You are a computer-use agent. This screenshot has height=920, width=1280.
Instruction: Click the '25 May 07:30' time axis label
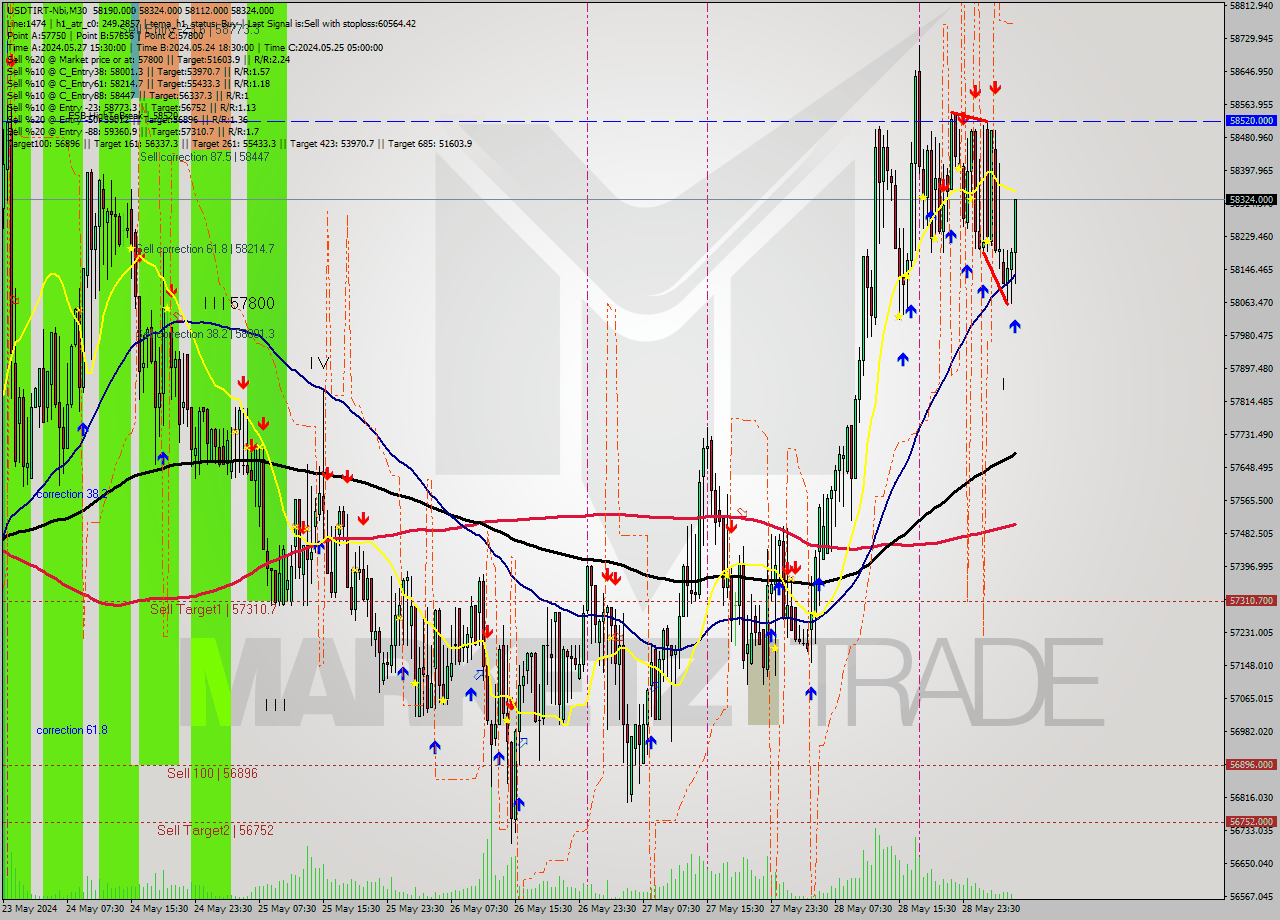pos(287,909)
